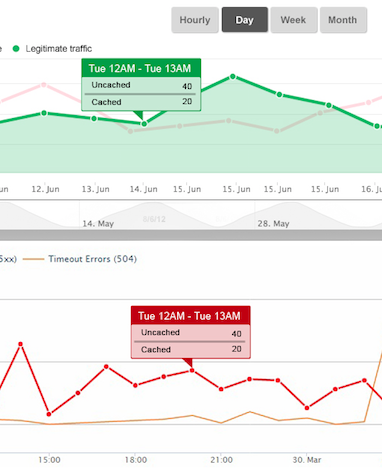This screenshot has width=382, height=474.
Task: Click the red tooltip header 'Tue 12AM - Tue 13AM'
Action: click(x=190, y=316)
